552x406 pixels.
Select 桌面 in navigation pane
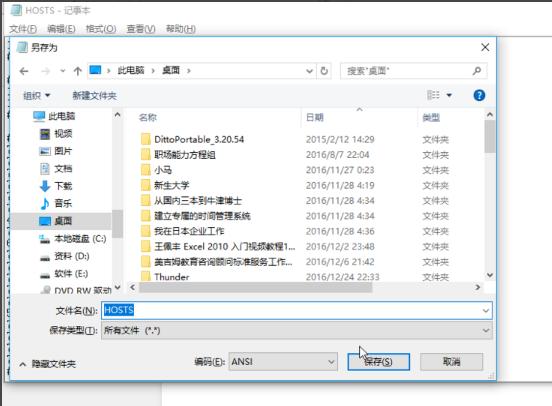tap(63, 221)
